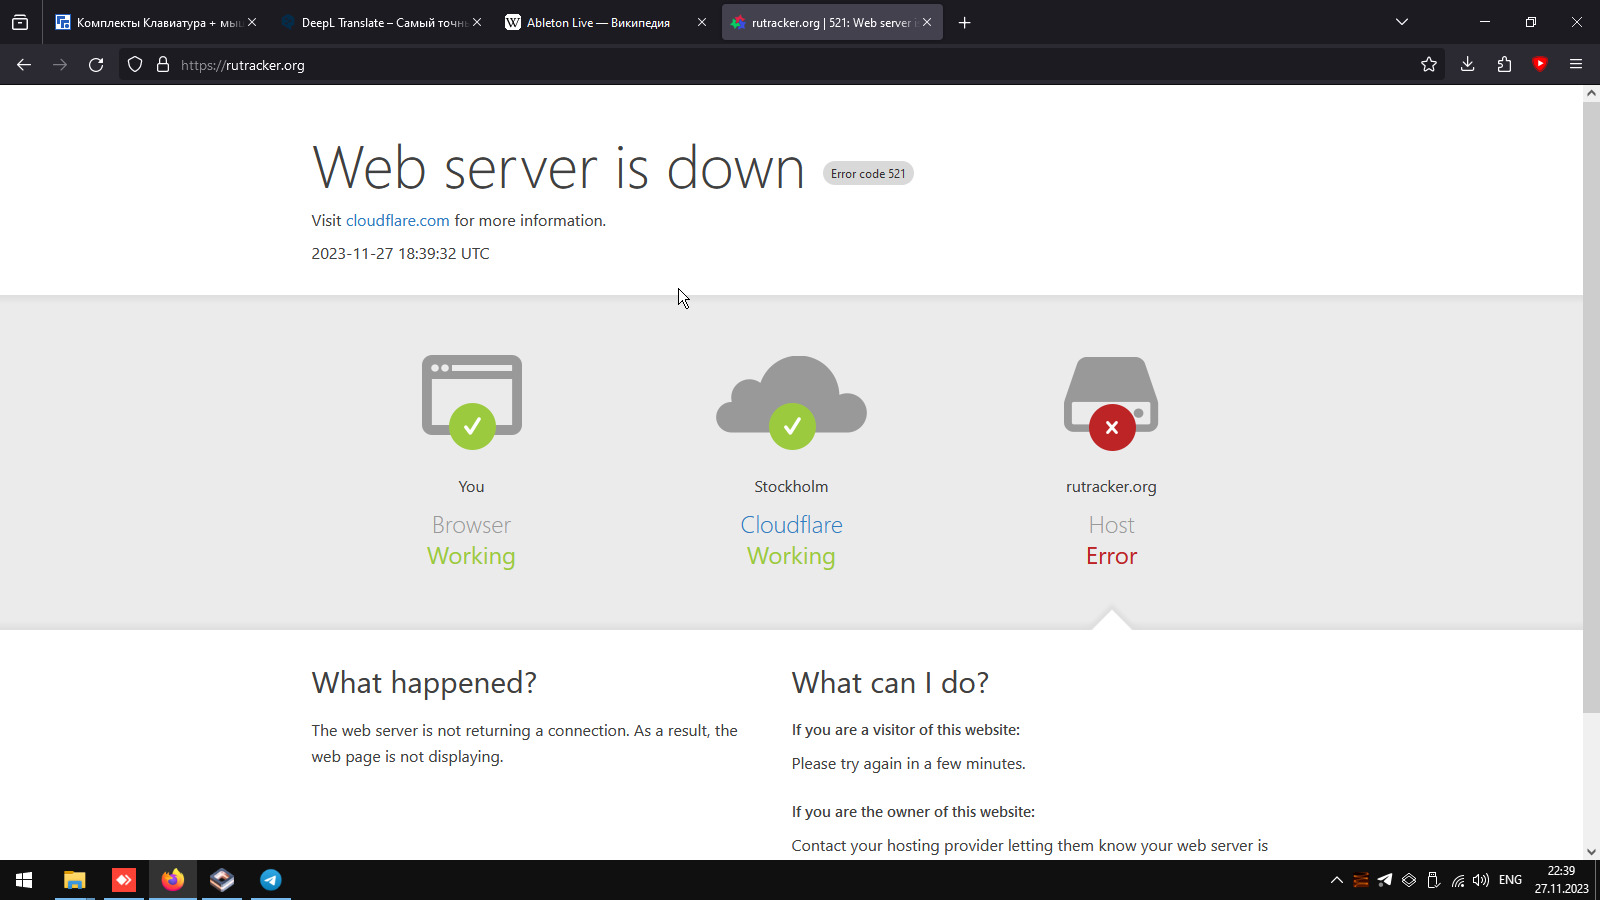Close the DeepL Translate tab
Image resolution: width=1600 pixels, height=900 pixels.
477,22
